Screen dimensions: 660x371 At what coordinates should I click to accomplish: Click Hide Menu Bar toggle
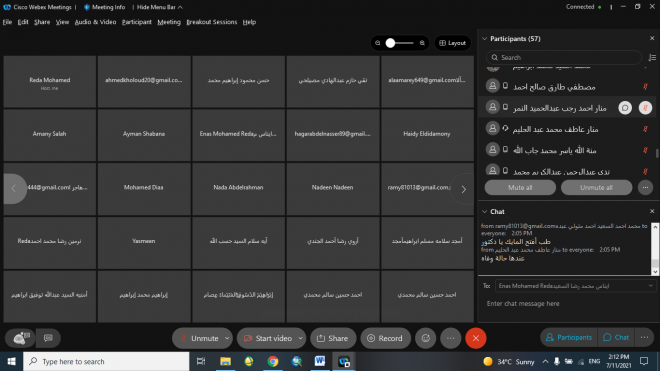(159, 7)
